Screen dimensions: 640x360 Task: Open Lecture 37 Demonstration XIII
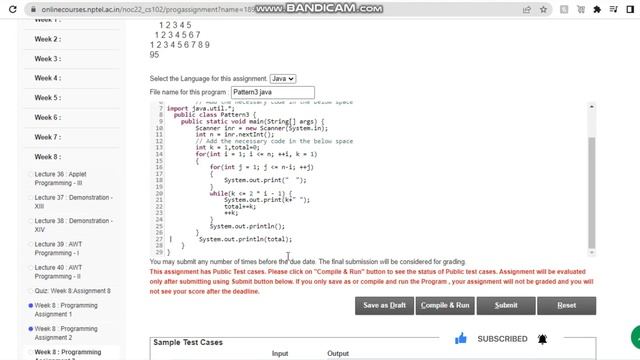click(73, 202)
